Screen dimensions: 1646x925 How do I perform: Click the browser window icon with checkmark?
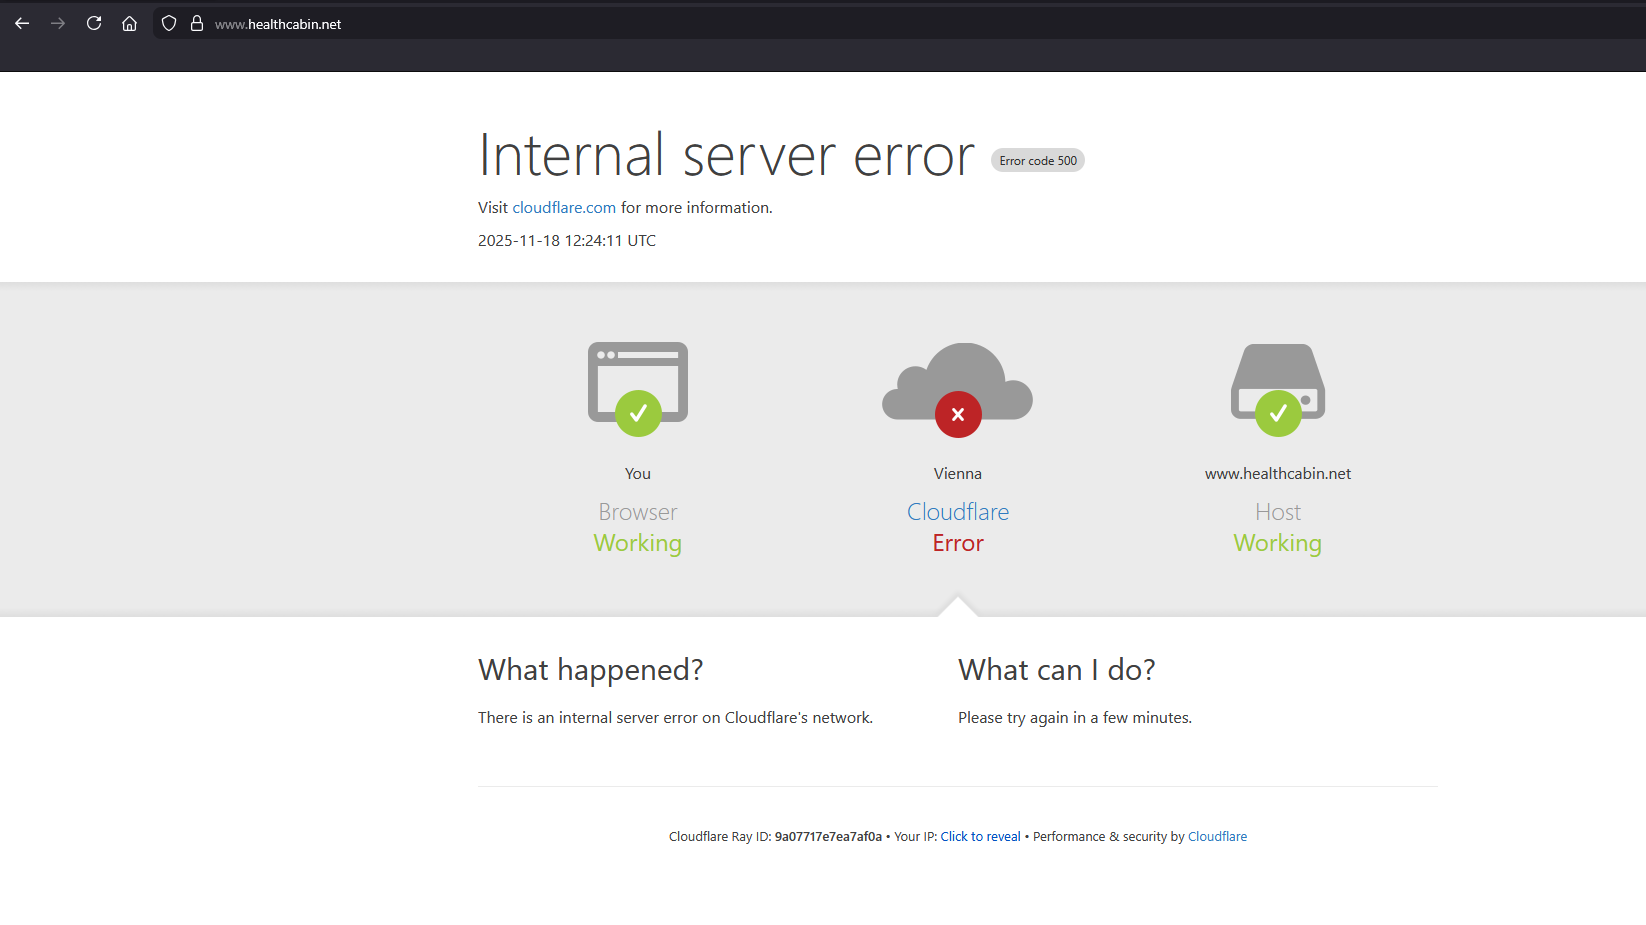[x=638, y=388]
